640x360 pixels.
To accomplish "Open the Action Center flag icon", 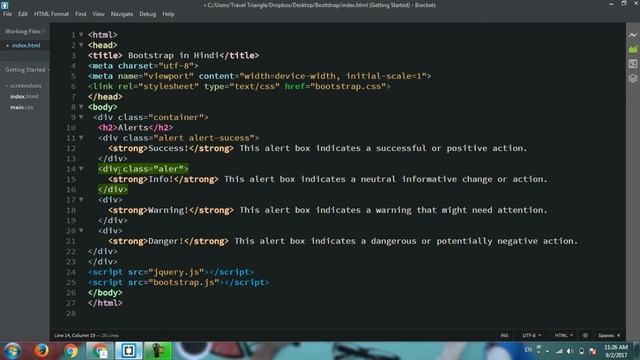I will (593, 351).
